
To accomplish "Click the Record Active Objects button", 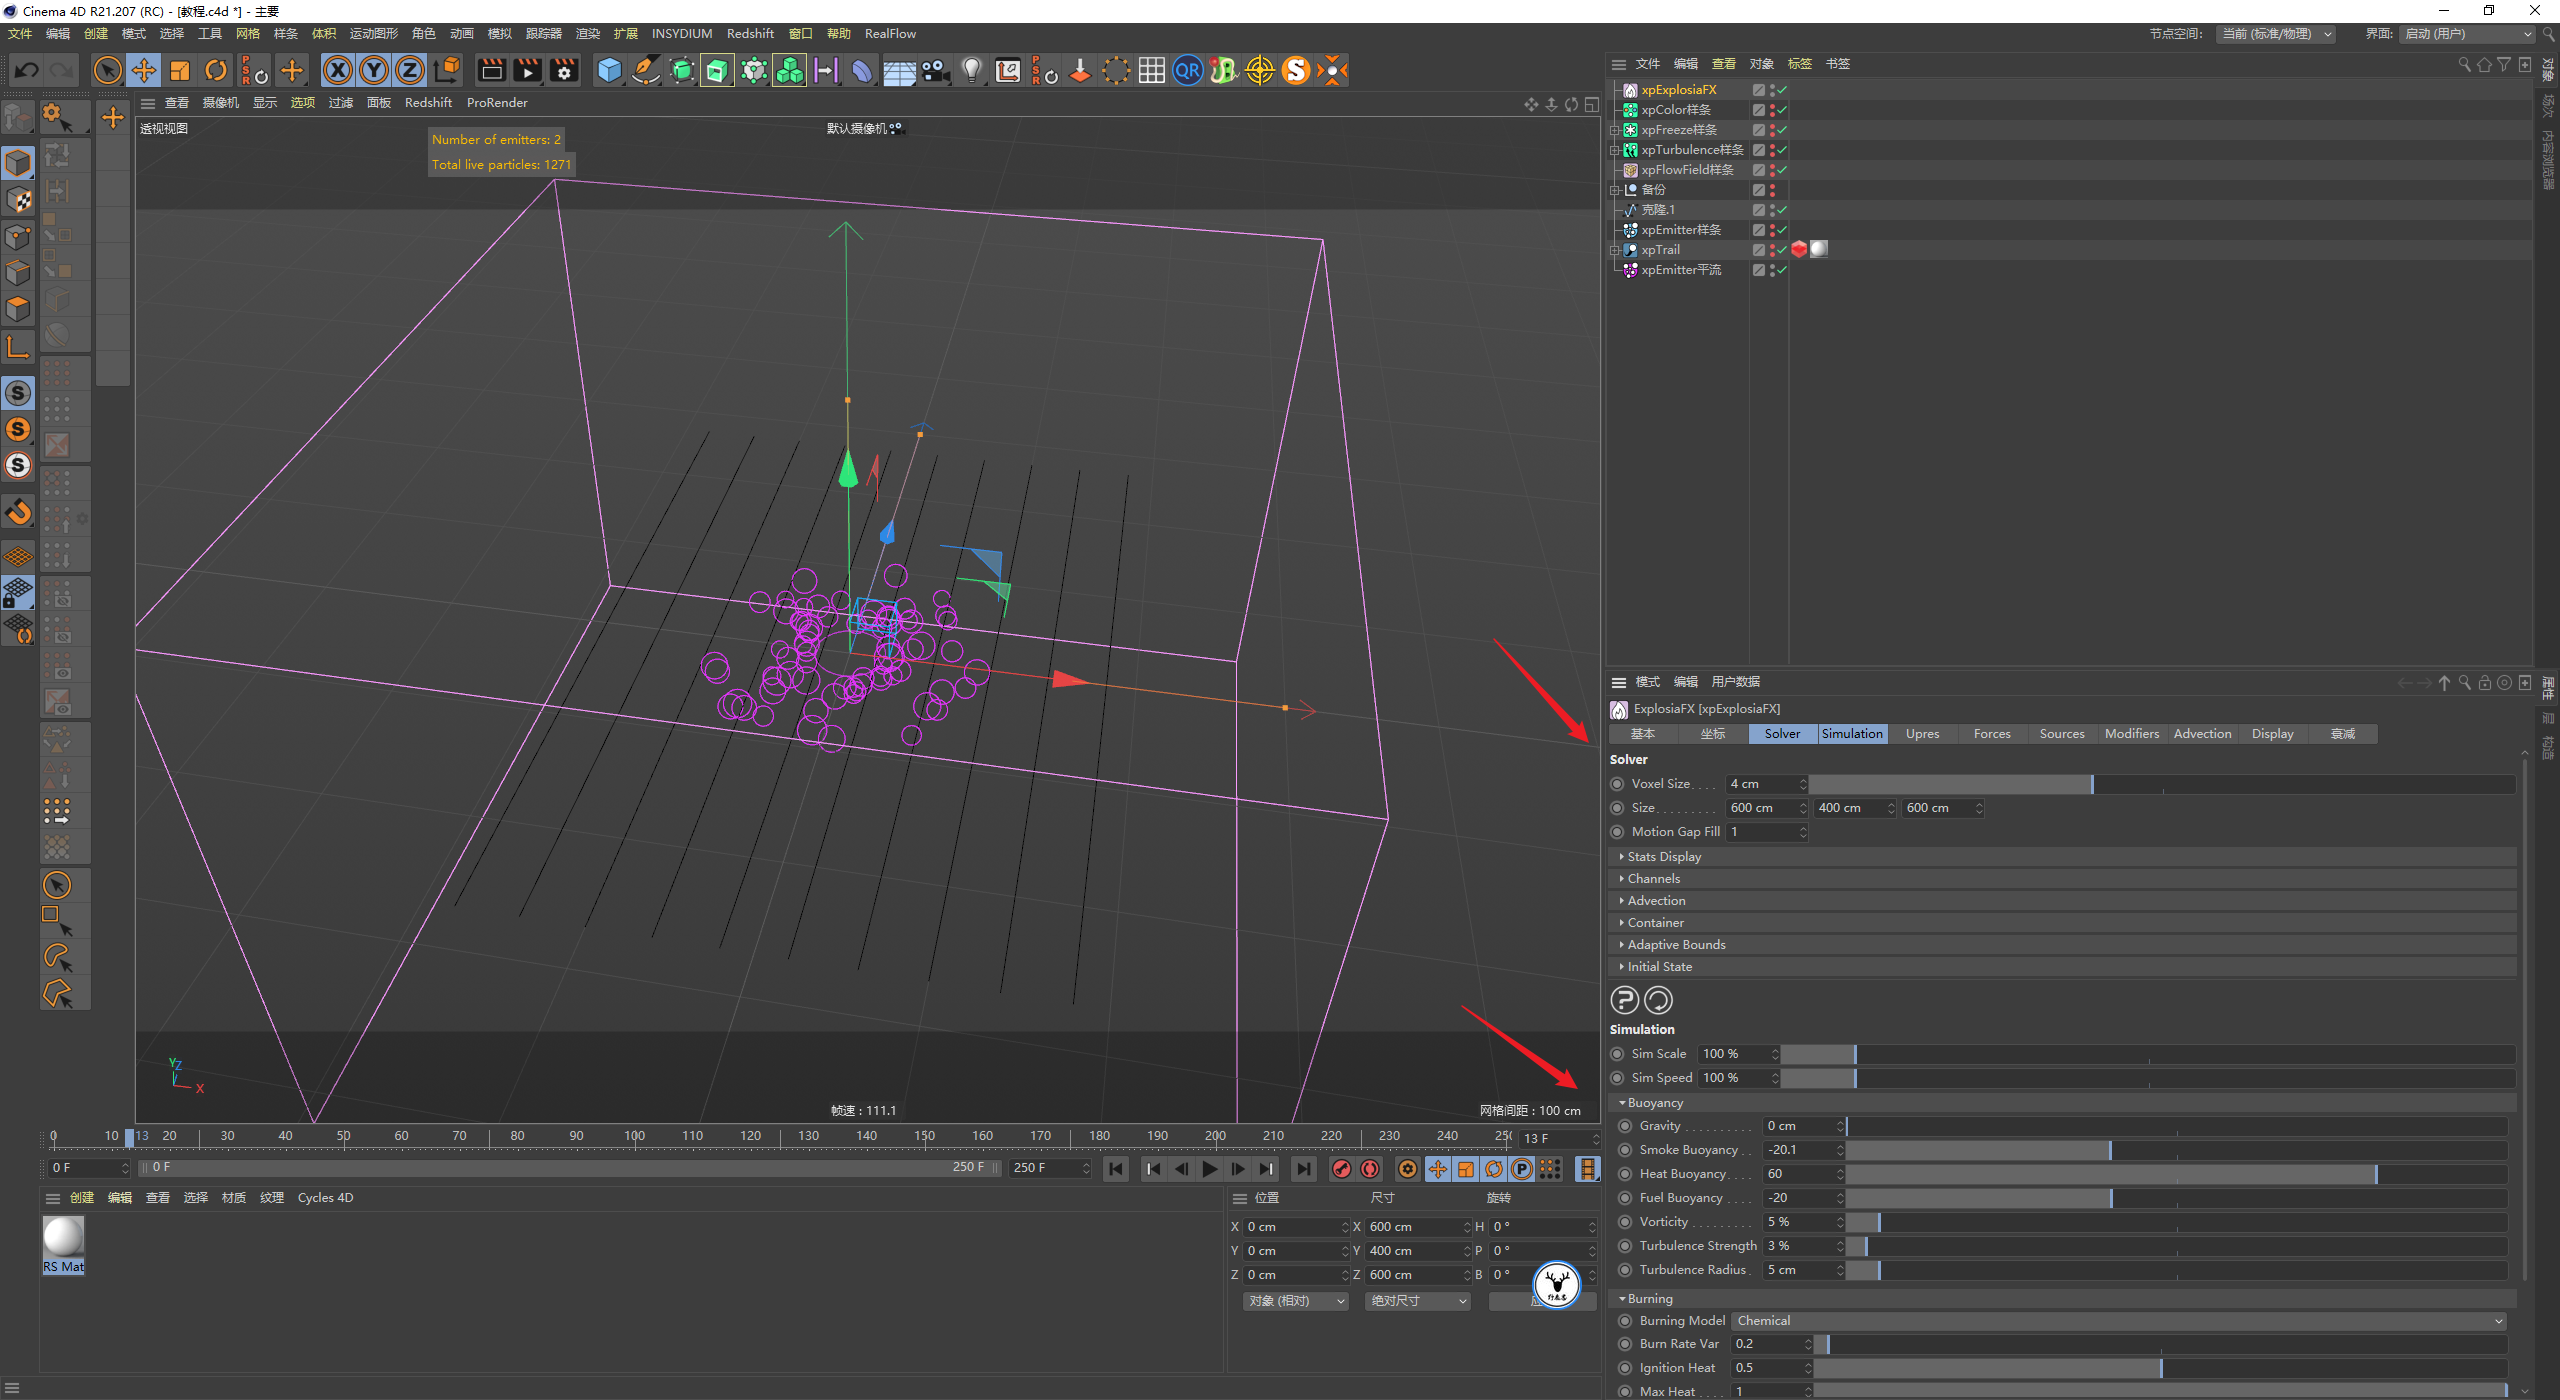I will coord(1342,1169).
